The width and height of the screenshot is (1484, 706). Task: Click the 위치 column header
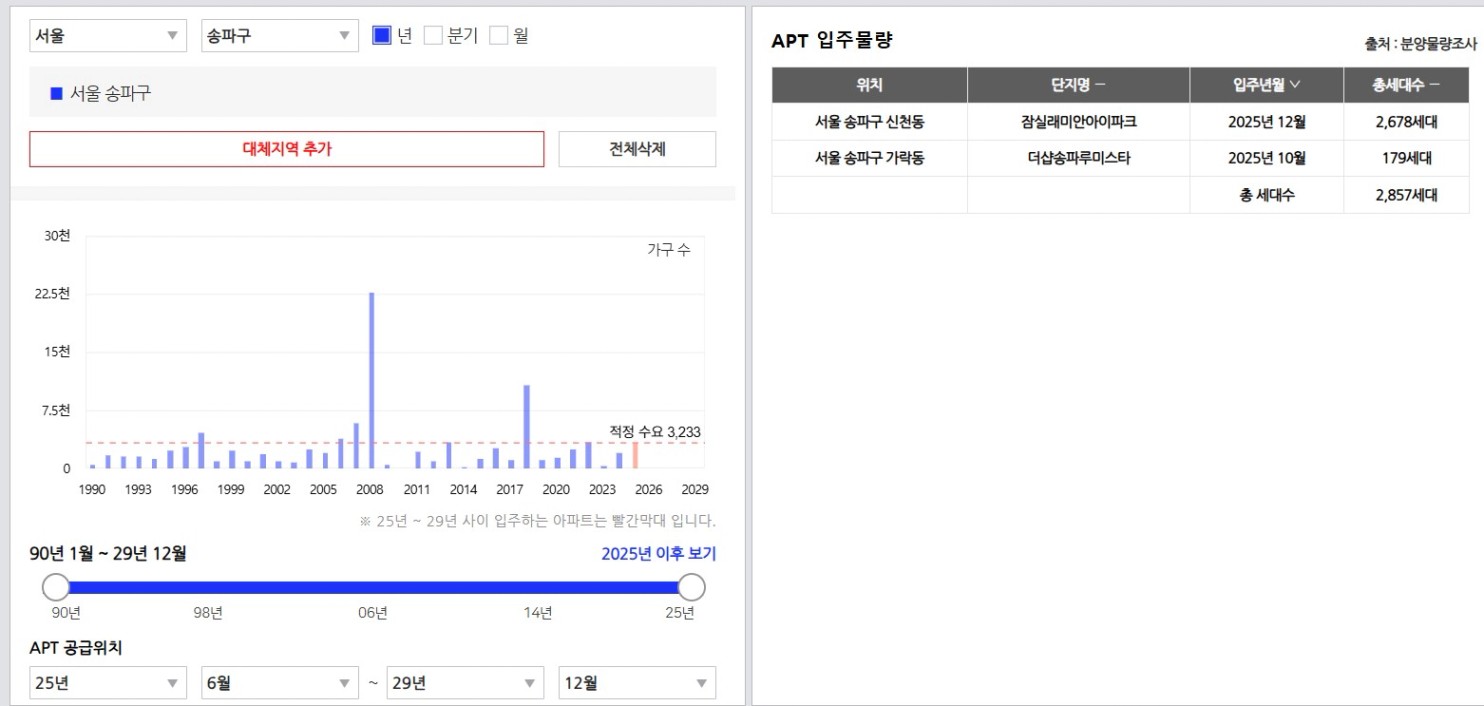coord(869,85)
